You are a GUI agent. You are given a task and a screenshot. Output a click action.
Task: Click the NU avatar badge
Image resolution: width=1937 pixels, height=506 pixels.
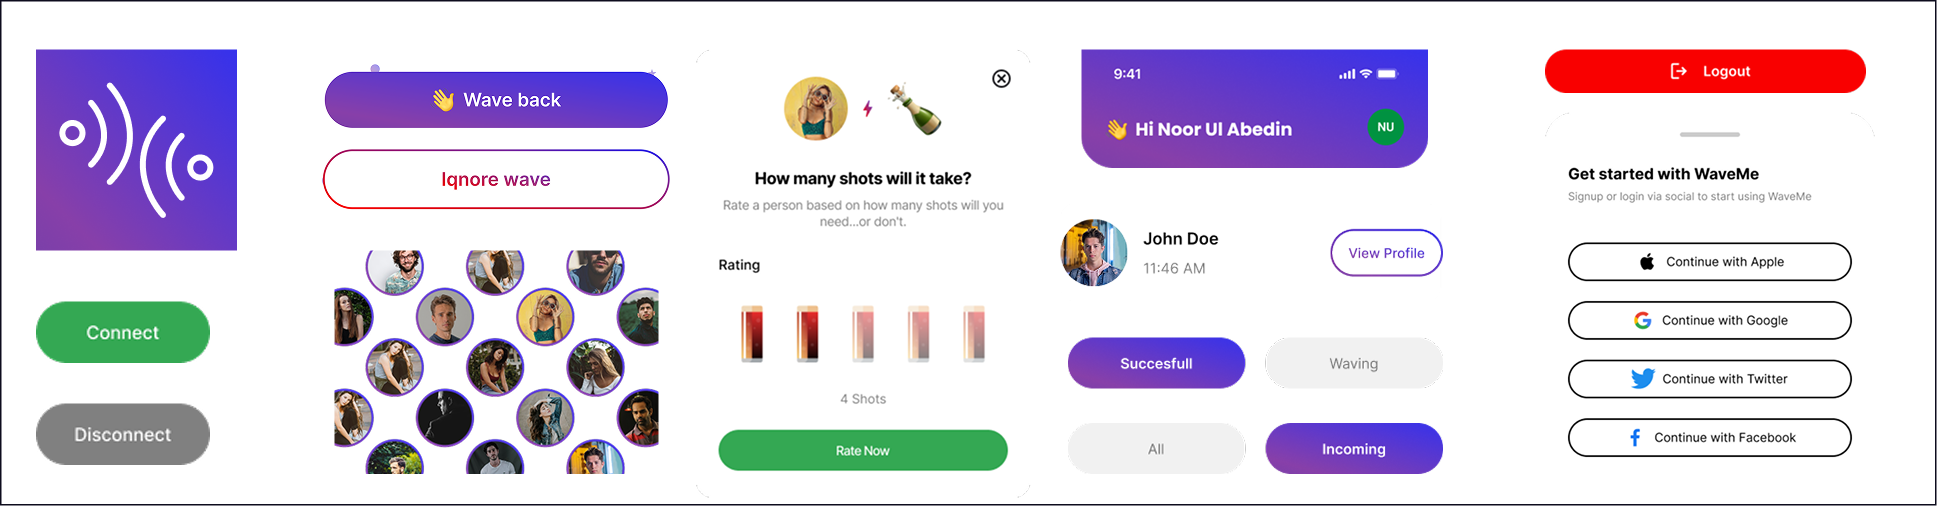pos(1385,127)
